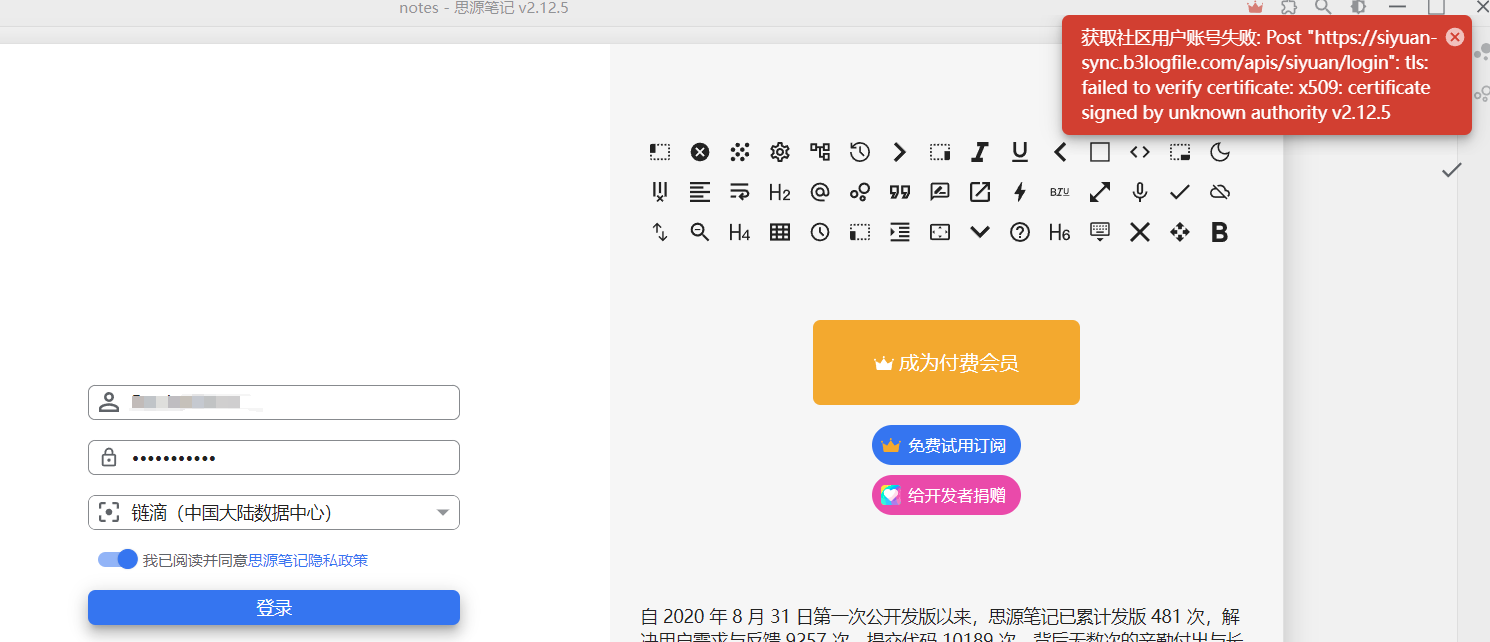The image size is (1490, 642).
Task: Open the puzzle piece plugin icon
Action: 1290,7
